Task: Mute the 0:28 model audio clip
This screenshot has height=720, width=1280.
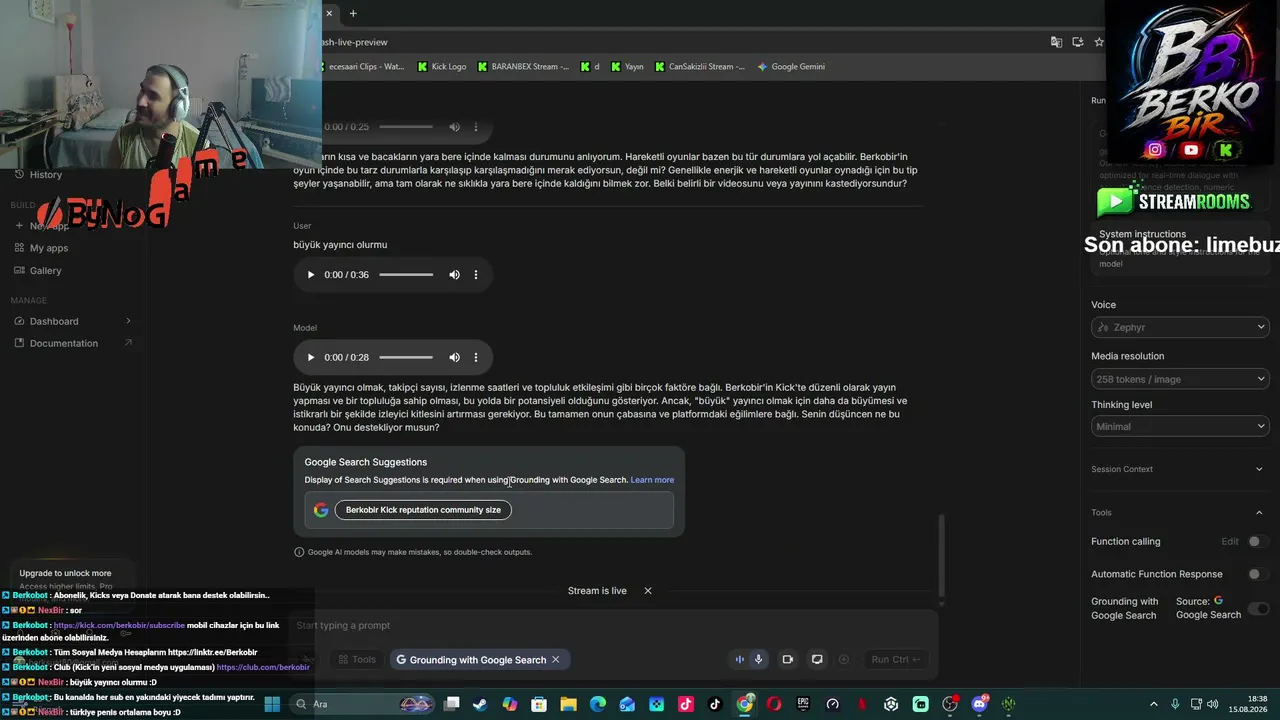Action: [x=454, y=357]
